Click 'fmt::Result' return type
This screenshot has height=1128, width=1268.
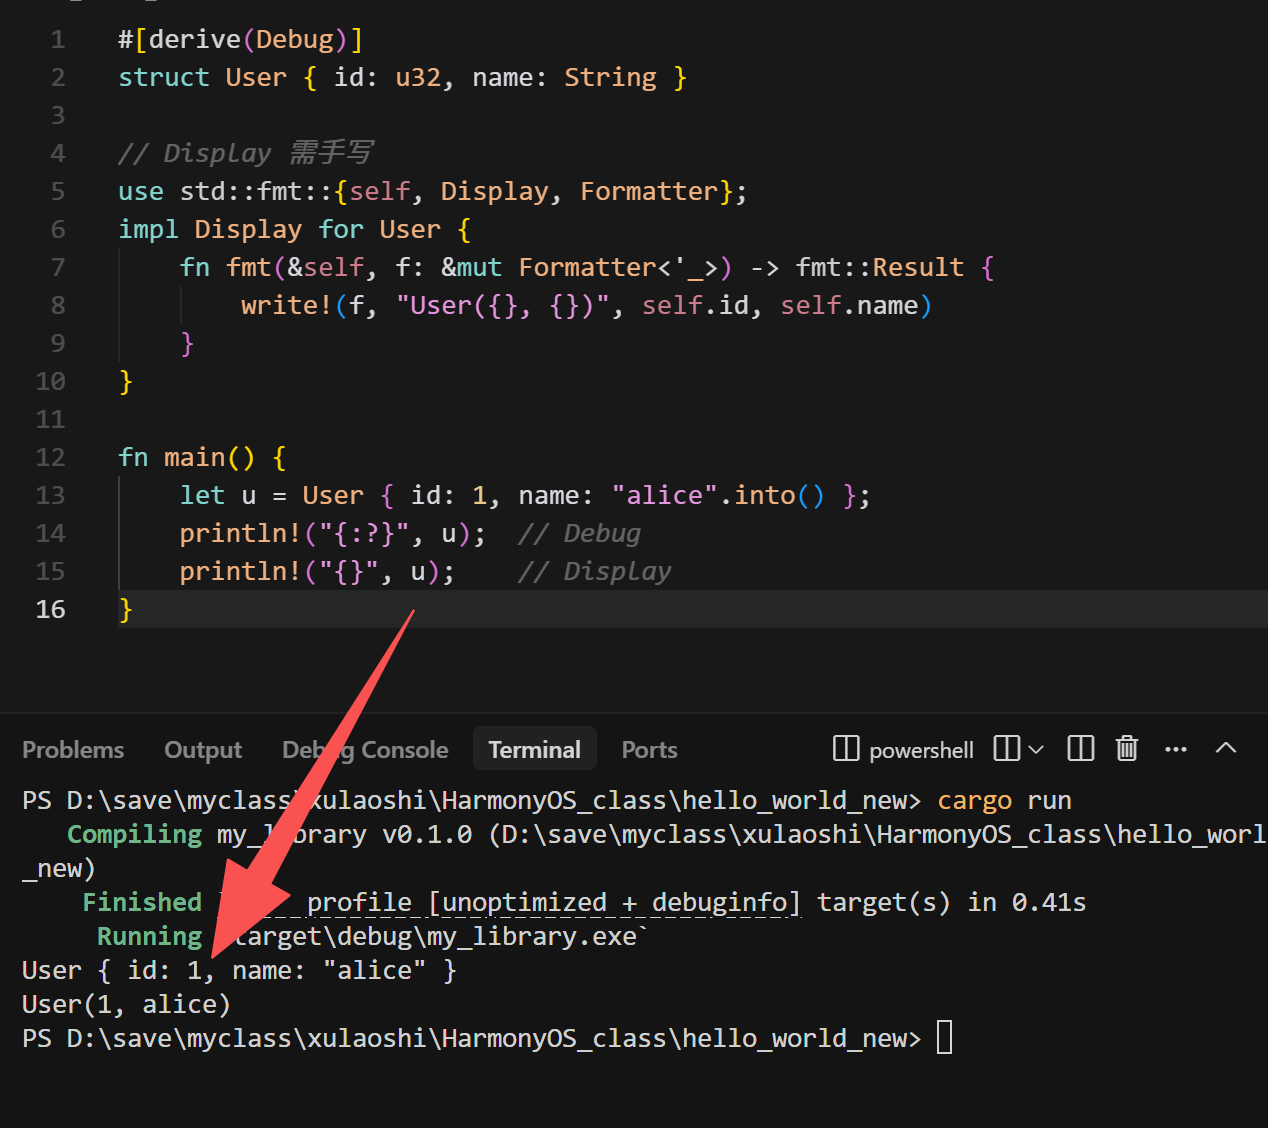pyautogui.click(x=880, y=267)
